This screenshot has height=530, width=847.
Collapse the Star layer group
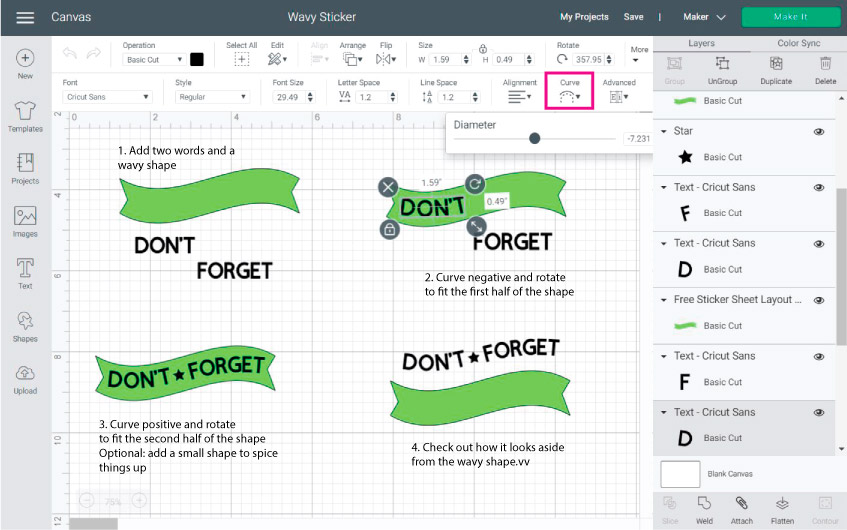tap(664, 131)
